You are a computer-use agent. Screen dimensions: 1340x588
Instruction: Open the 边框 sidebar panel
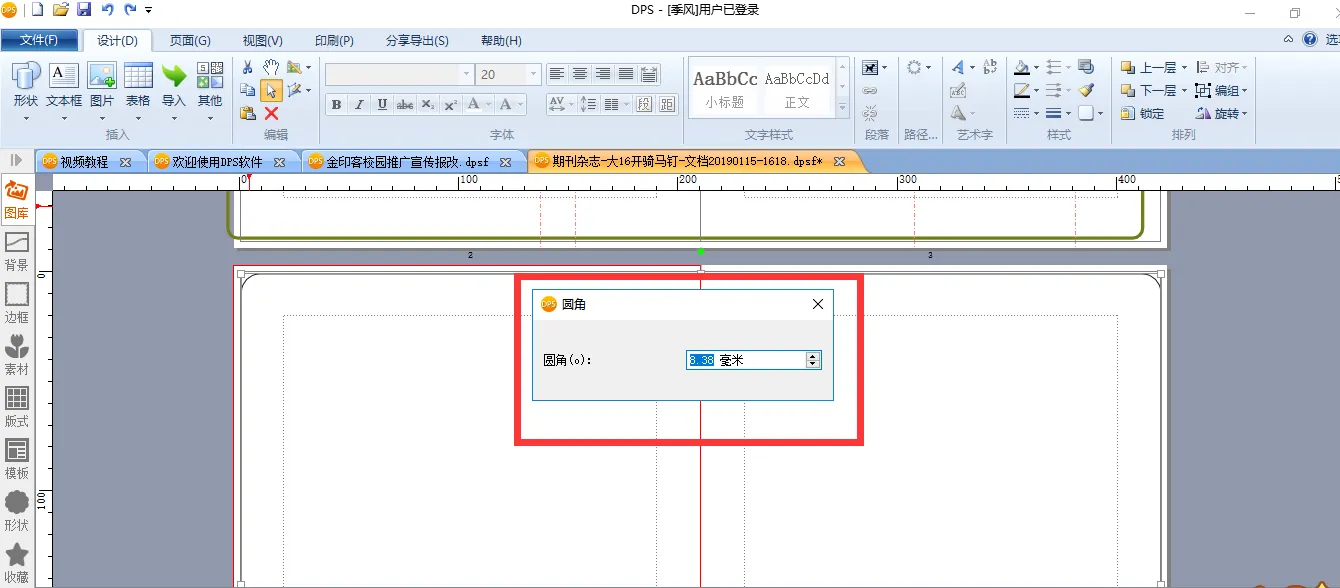pyautogui.click(x=17, y=303)
